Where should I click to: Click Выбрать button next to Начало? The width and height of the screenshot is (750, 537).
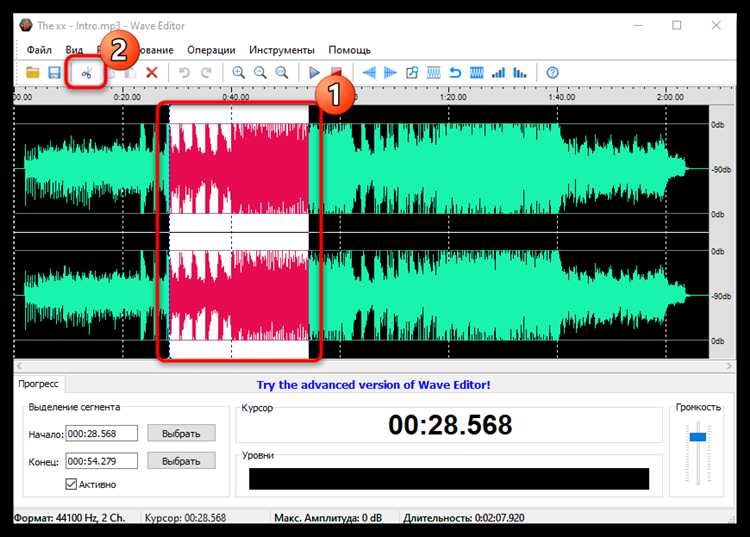(x=181, y=433)
